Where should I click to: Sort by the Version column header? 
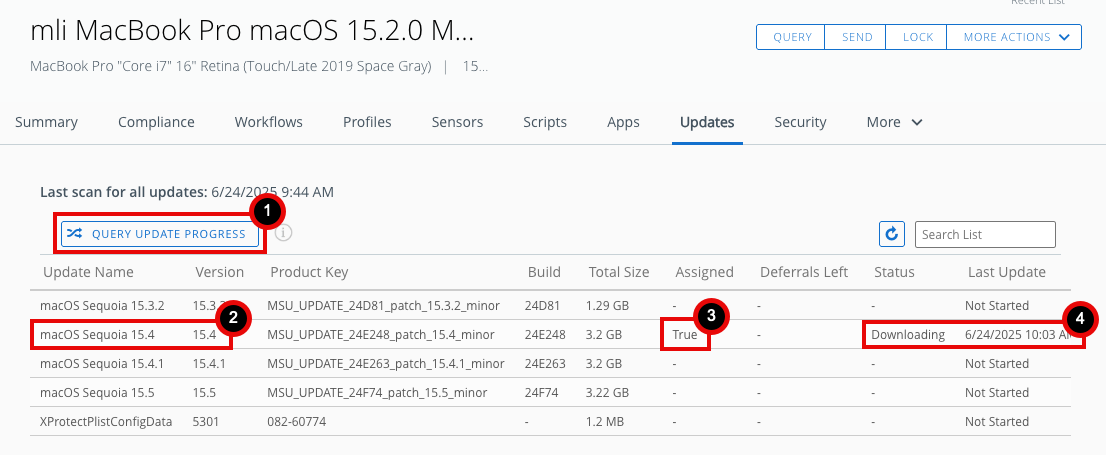(218, 272)
